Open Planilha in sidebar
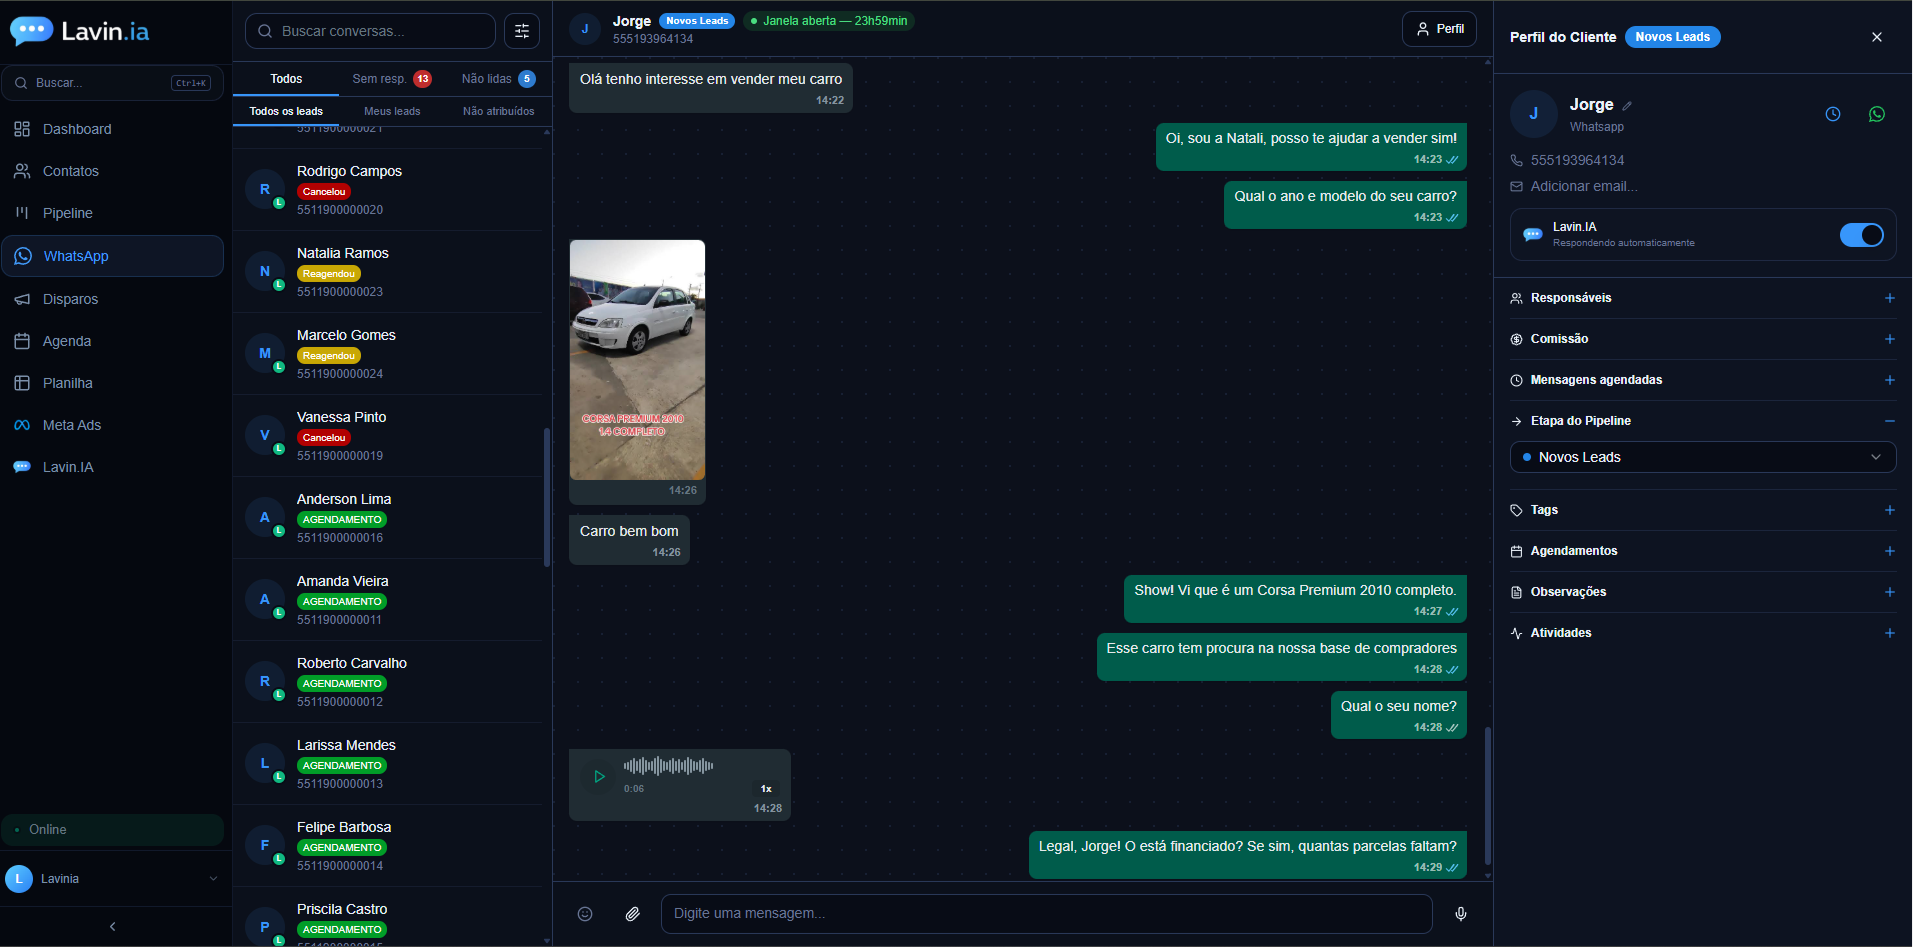Image resolution: width=1913 pixels, height=947 pixels. (x=112, y=383)
